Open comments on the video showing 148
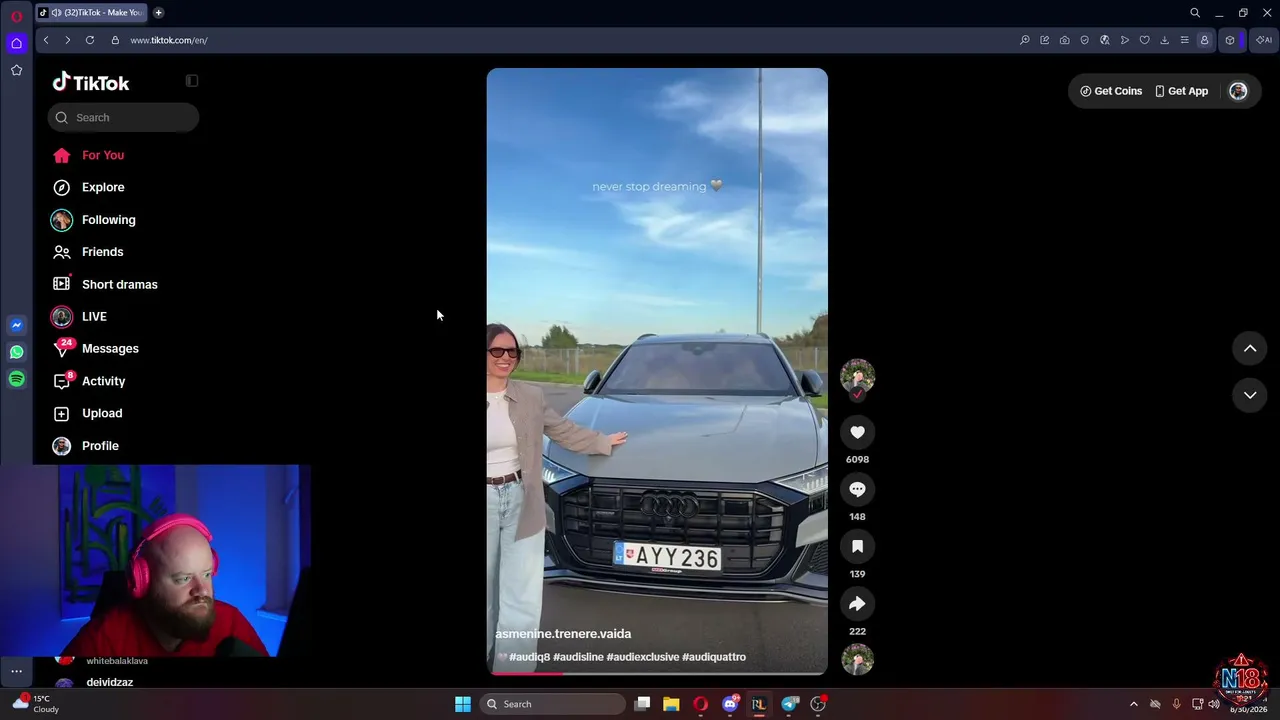This screenshot has width=1280, height=720. click(857, 489)
